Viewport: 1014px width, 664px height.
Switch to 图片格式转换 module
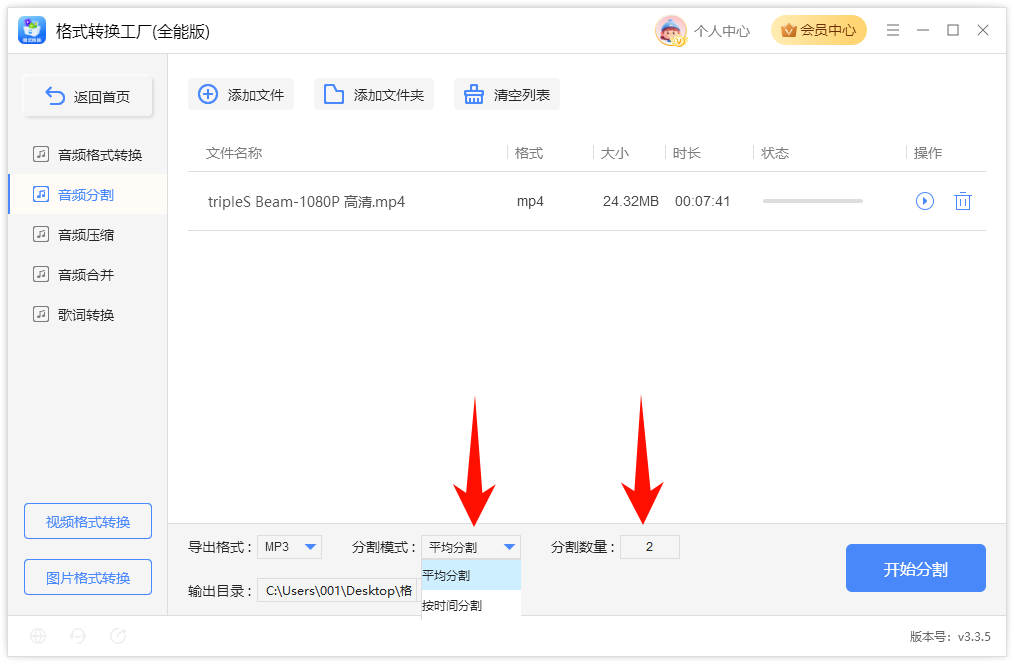88,577
